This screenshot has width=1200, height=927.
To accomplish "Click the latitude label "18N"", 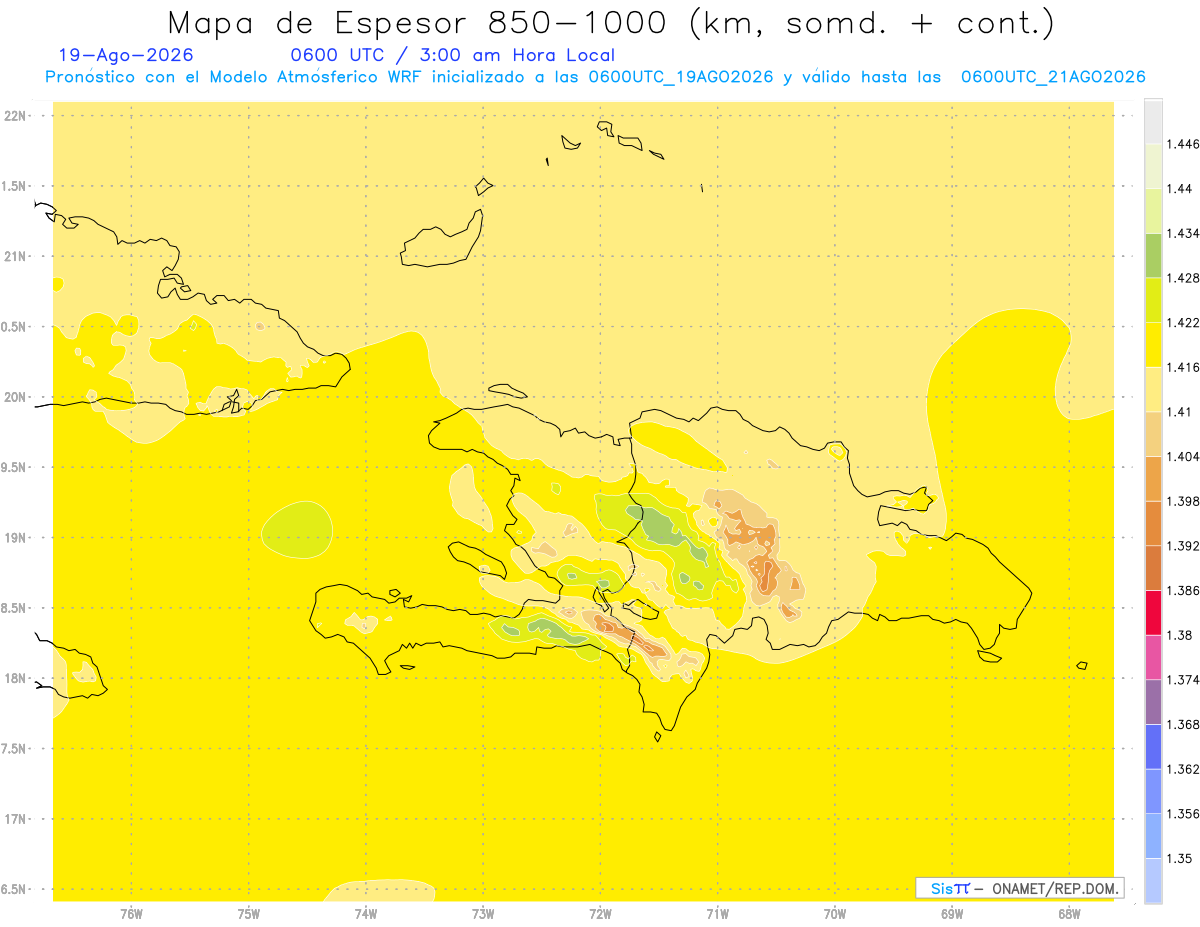I will (17, 679).
